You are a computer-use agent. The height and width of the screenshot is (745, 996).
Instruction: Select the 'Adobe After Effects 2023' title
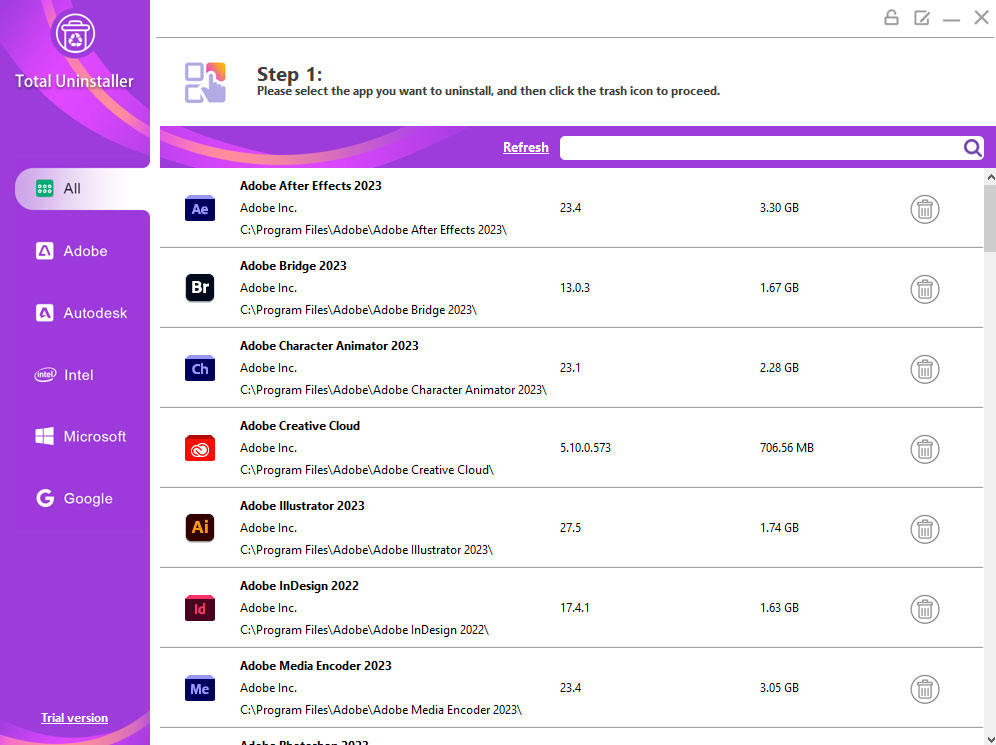pyautogui.click(x=311, y=185)
